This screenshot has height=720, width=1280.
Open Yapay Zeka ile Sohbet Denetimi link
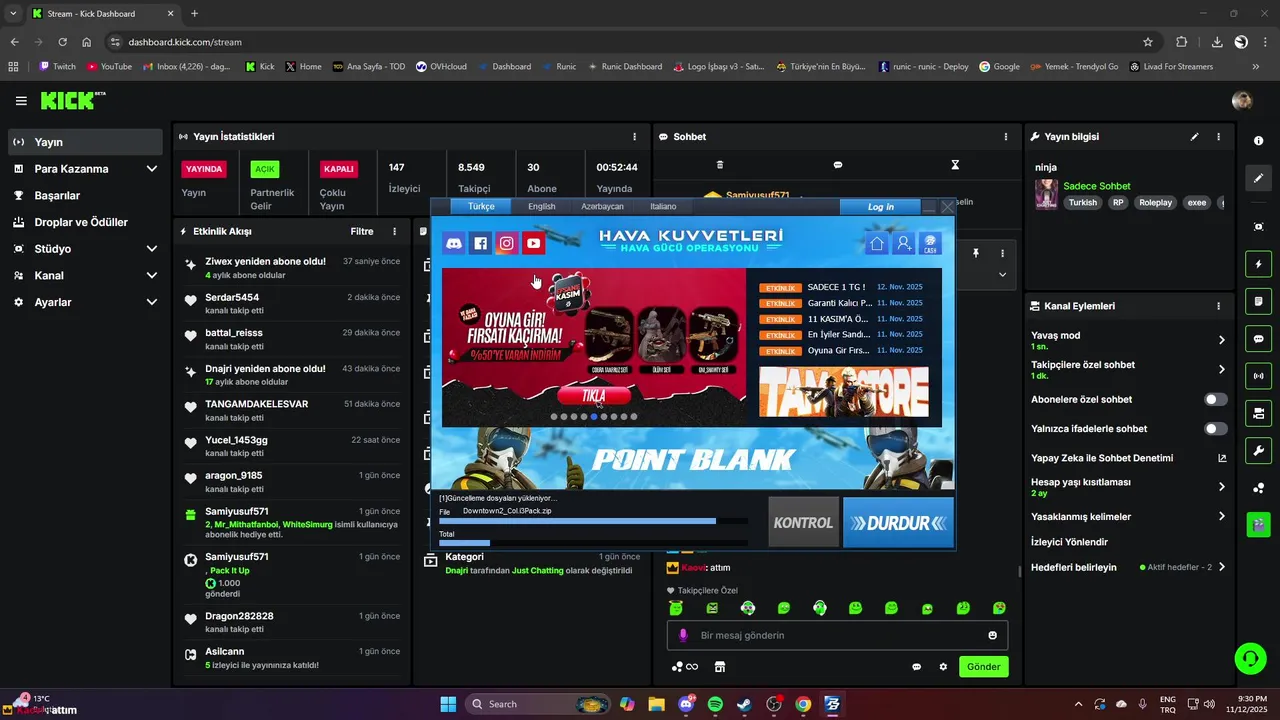1221,458
